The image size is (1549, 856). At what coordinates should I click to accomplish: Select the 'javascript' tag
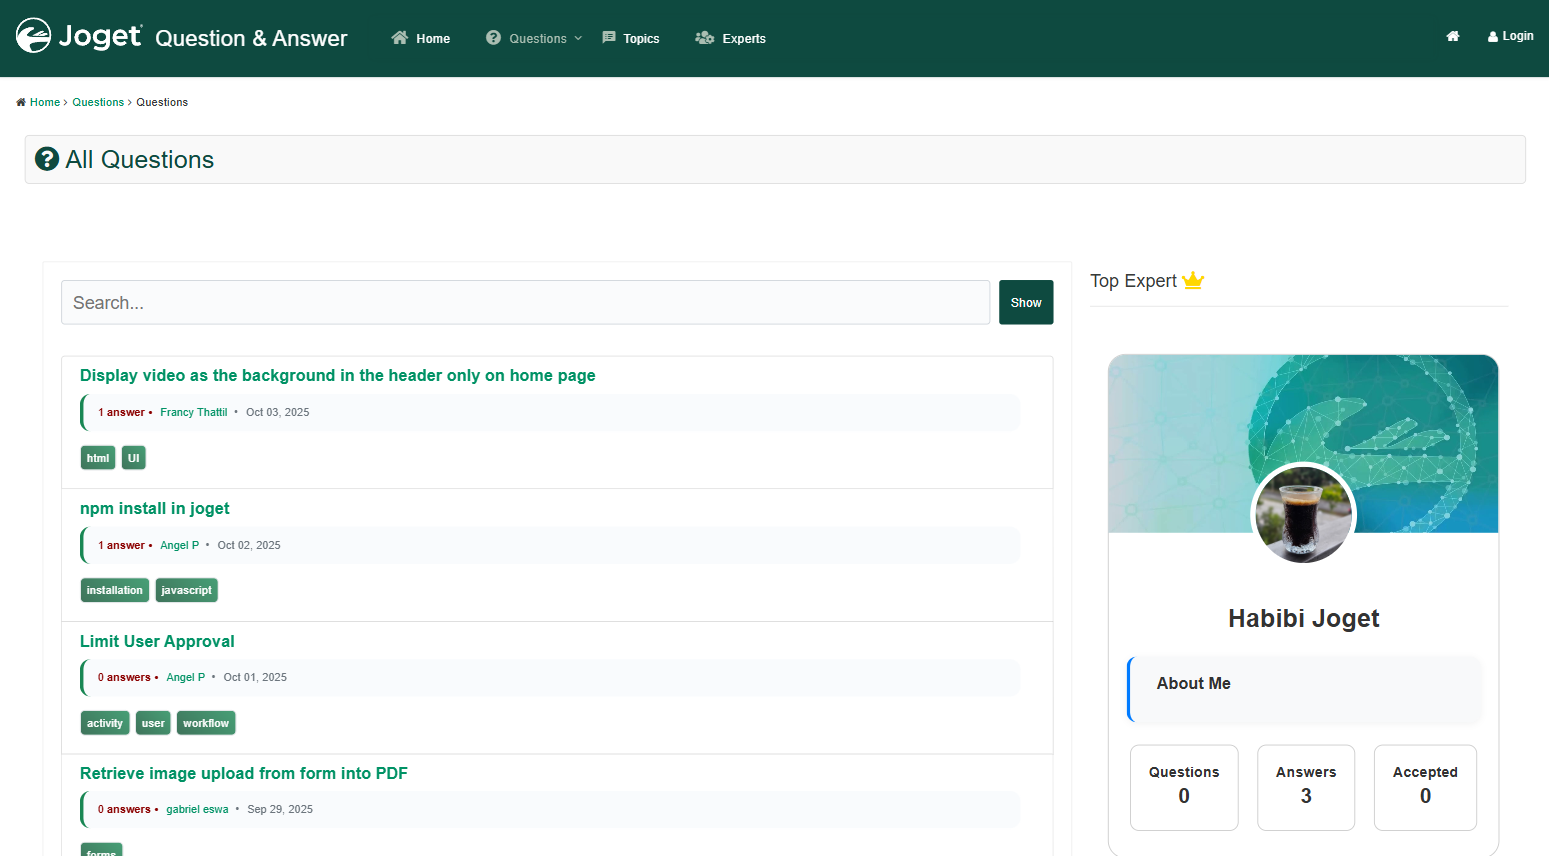coord(186,590)
